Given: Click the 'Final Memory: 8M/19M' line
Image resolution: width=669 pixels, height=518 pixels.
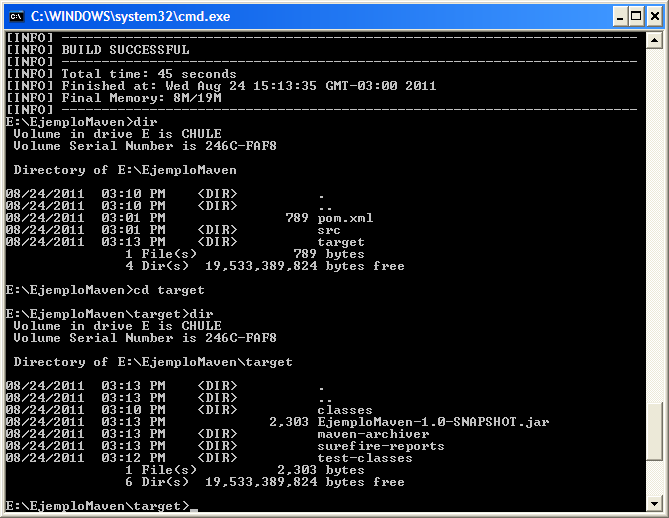Looking at the screenshot, I should pos(113,98).
